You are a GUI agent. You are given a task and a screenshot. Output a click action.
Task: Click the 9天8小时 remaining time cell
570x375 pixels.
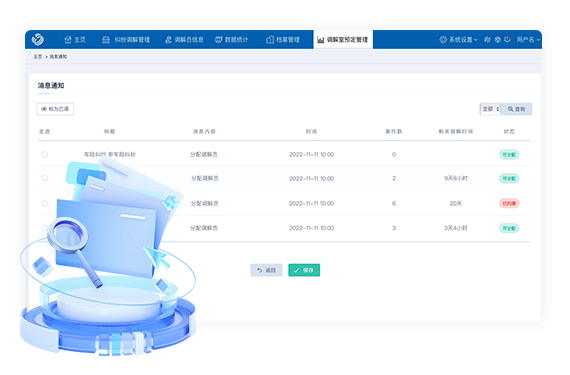tap(456, 178)
